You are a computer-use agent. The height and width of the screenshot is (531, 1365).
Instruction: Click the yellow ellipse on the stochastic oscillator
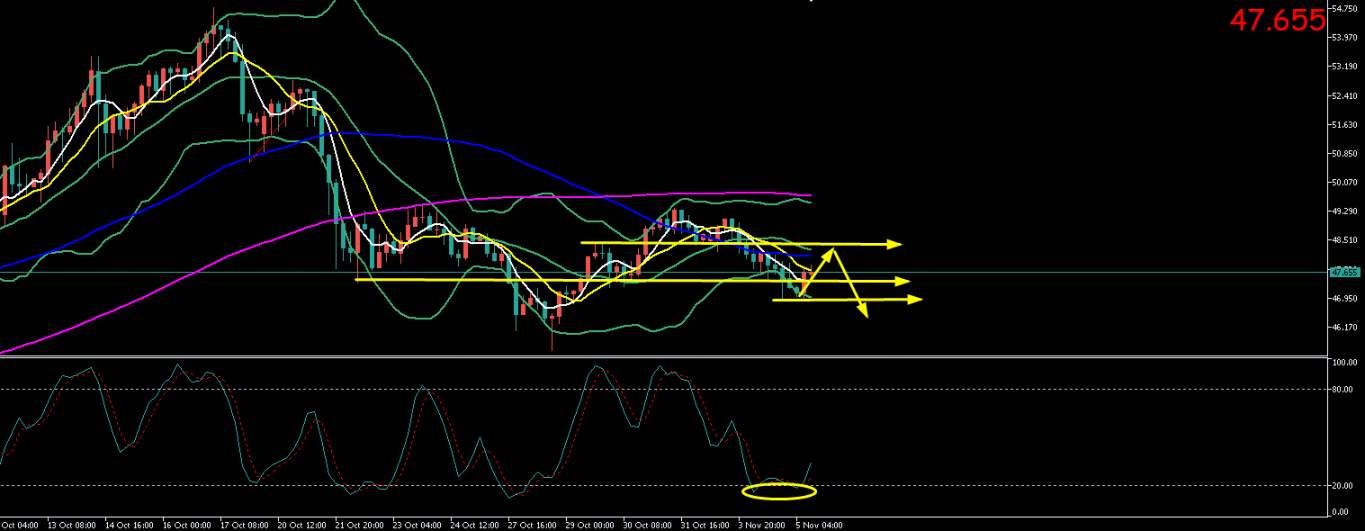coord(779,491)
